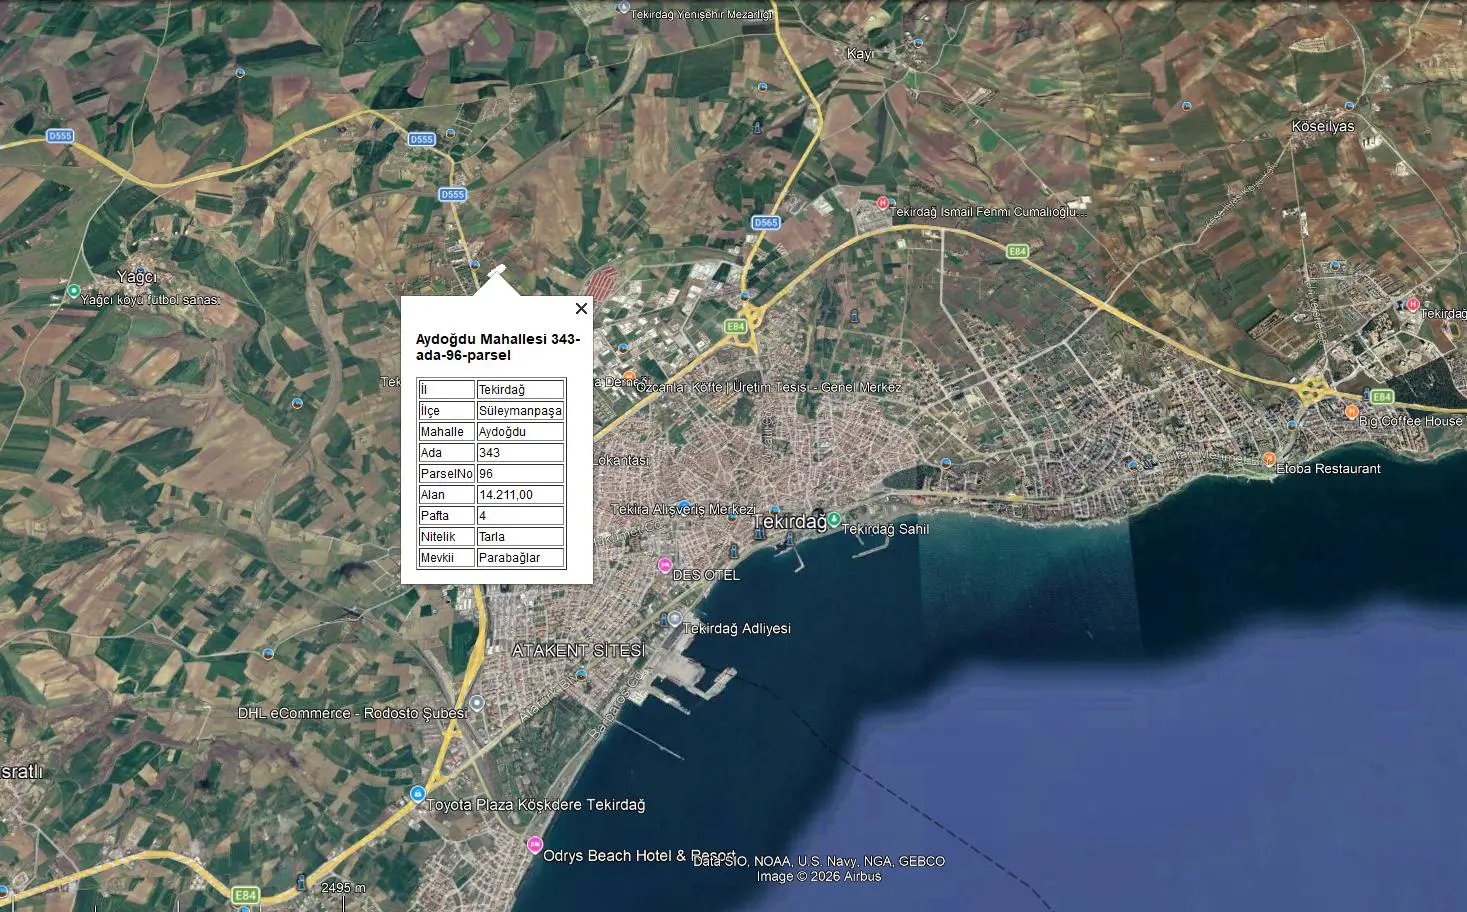This screenshot has width=1467, height=912.
Task: Click the Özcanlar Köfte Üretim Tesisi label
Action: pyautogui.click(x=769, y=387)
